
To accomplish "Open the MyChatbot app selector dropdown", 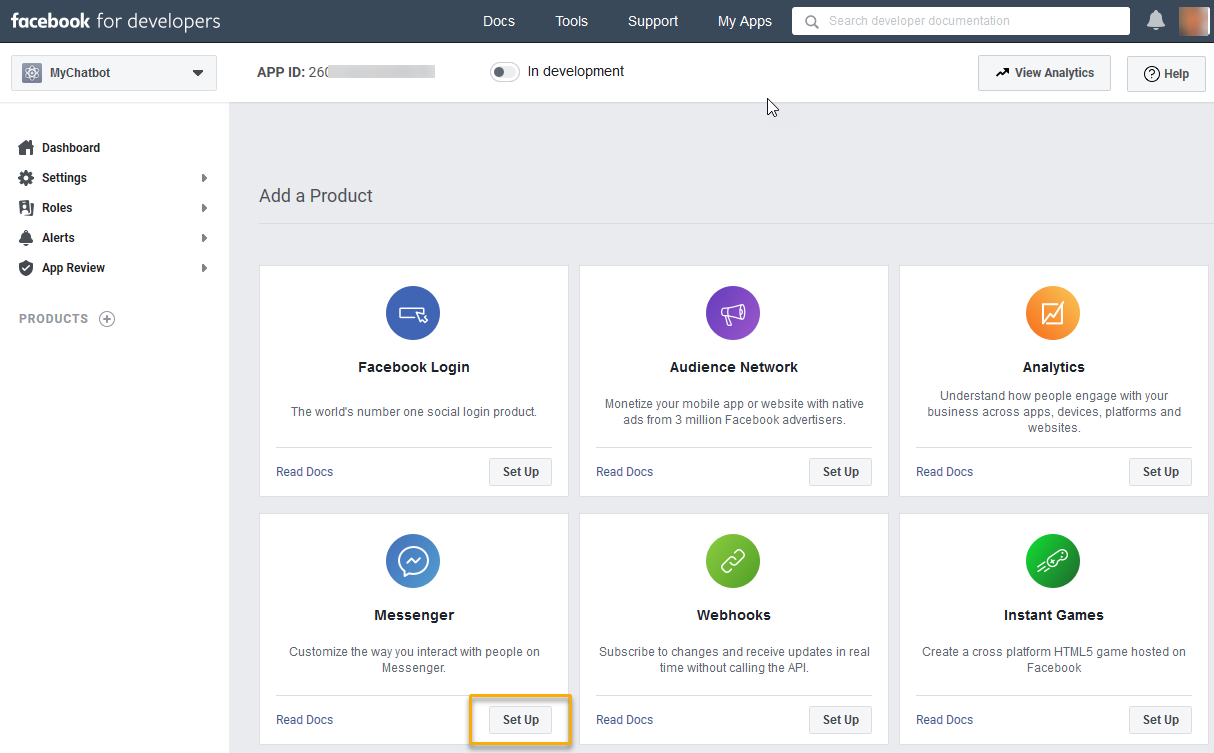I will 114,73.
